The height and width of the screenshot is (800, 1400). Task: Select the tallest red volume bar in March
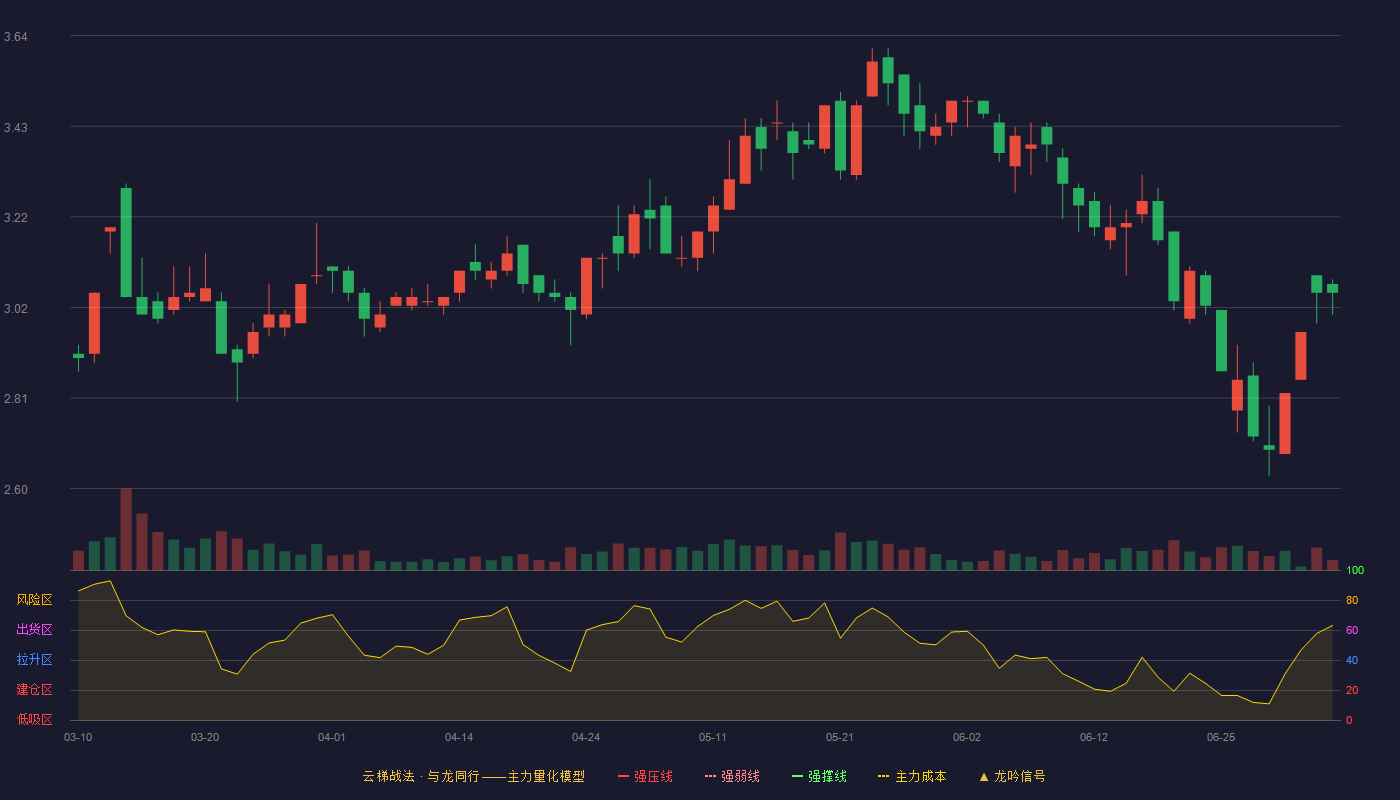tap(126, 529)
